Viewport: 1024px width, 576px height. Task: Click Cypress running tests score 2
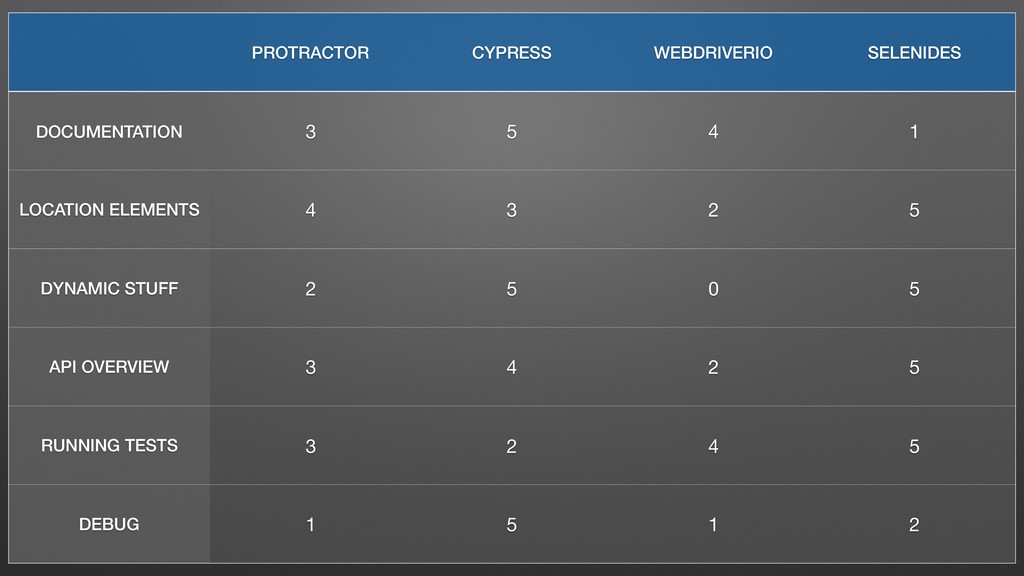tap(511, 446)
